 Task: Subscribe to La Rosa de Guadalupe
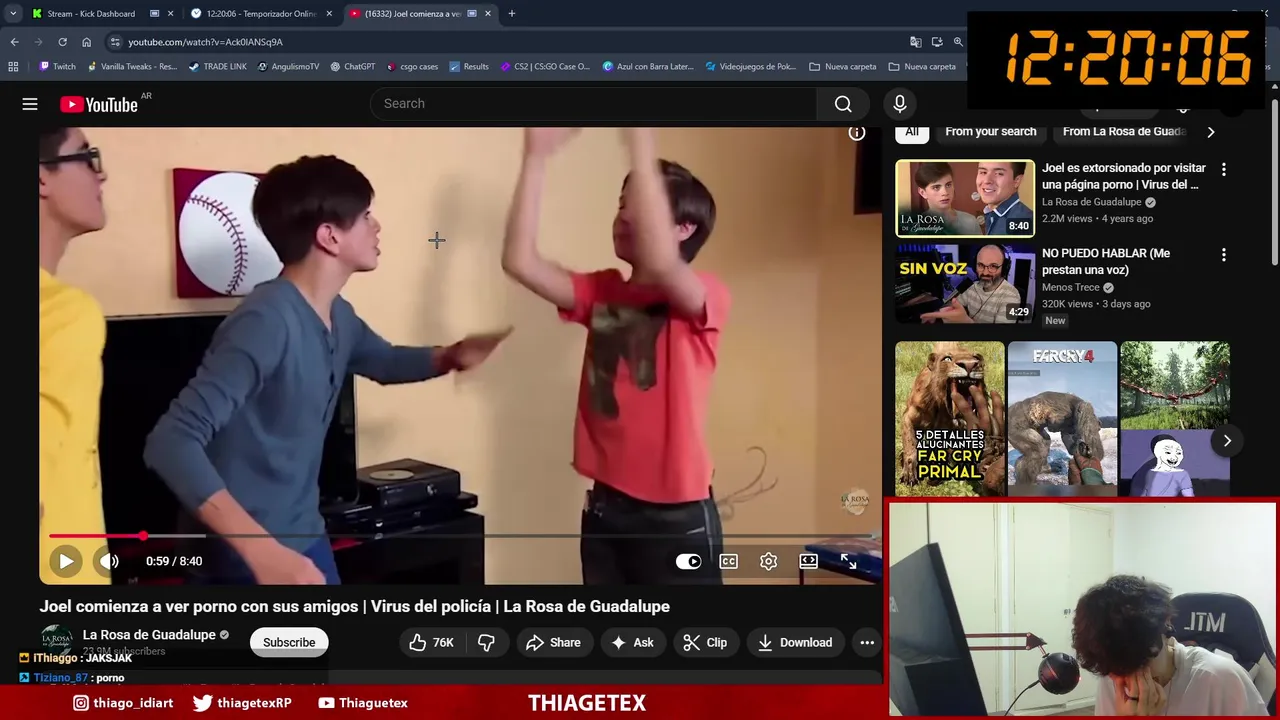(289, 642)
